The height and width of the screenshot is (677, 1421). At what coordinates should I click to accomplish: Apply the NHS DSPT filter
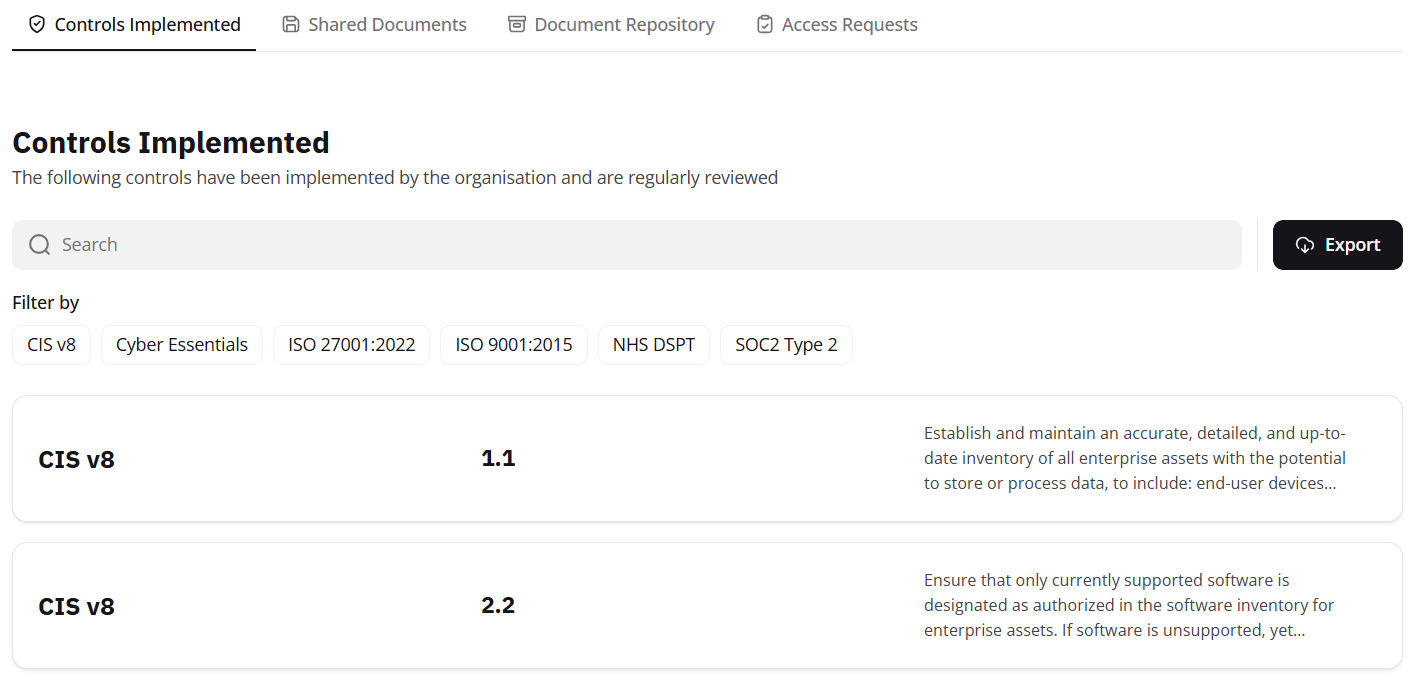(653, 345)
